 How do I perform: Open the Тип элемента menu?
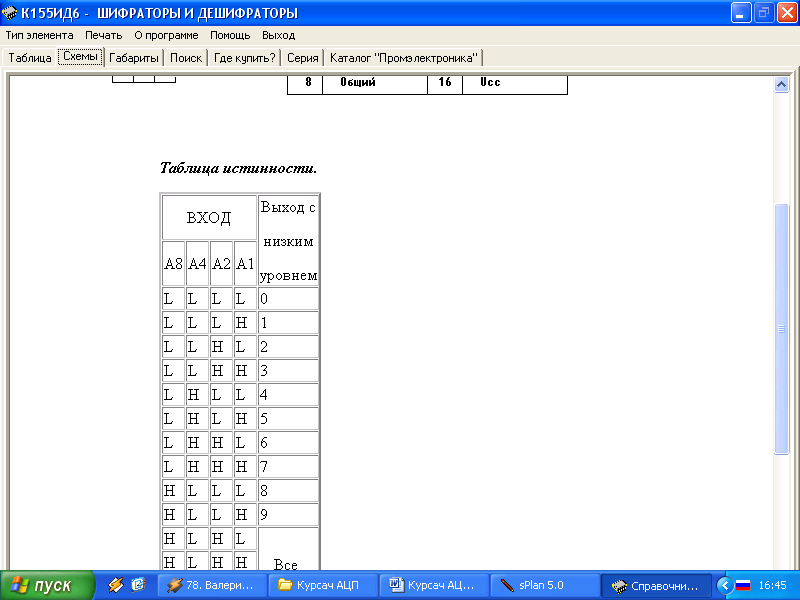[x=39, y=35]
